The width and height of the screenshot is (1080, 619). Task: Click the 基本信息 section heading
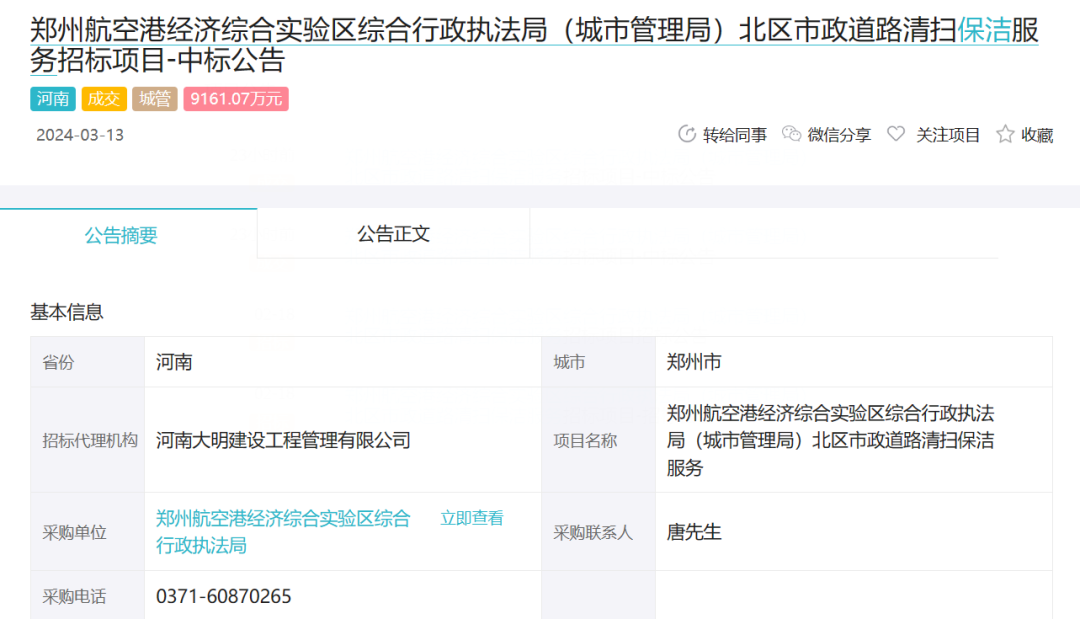tap(67, 312)
